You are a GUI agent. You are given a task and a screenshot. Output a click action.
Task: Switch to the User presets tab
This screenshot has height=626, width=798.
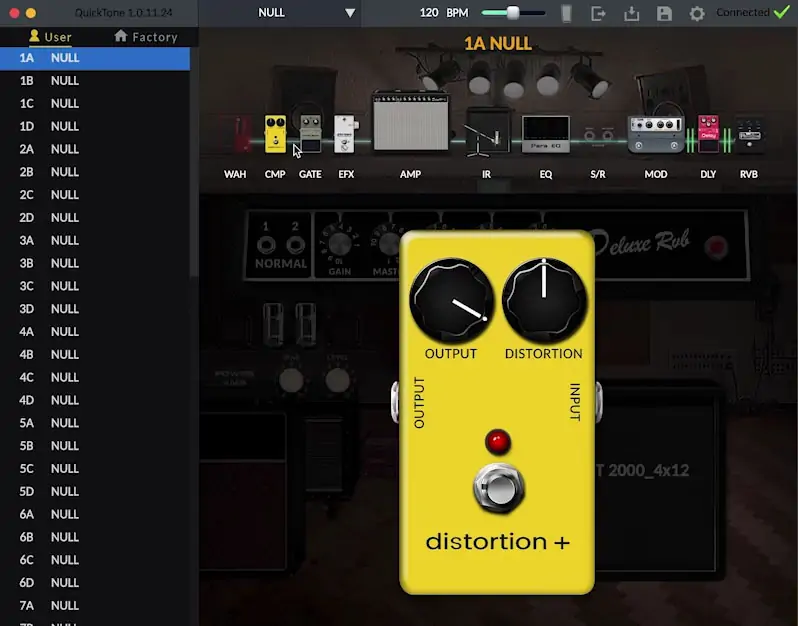click(x=50, y=37)
